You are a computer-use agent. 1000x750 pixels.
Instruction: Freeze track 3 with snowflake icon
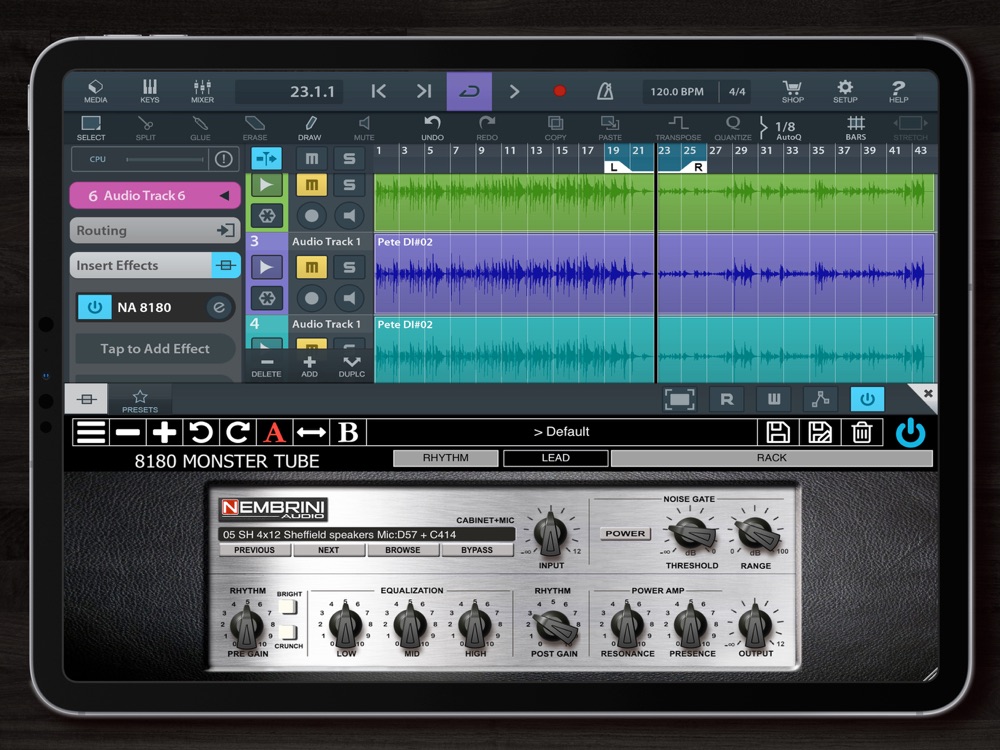[267, 298]
